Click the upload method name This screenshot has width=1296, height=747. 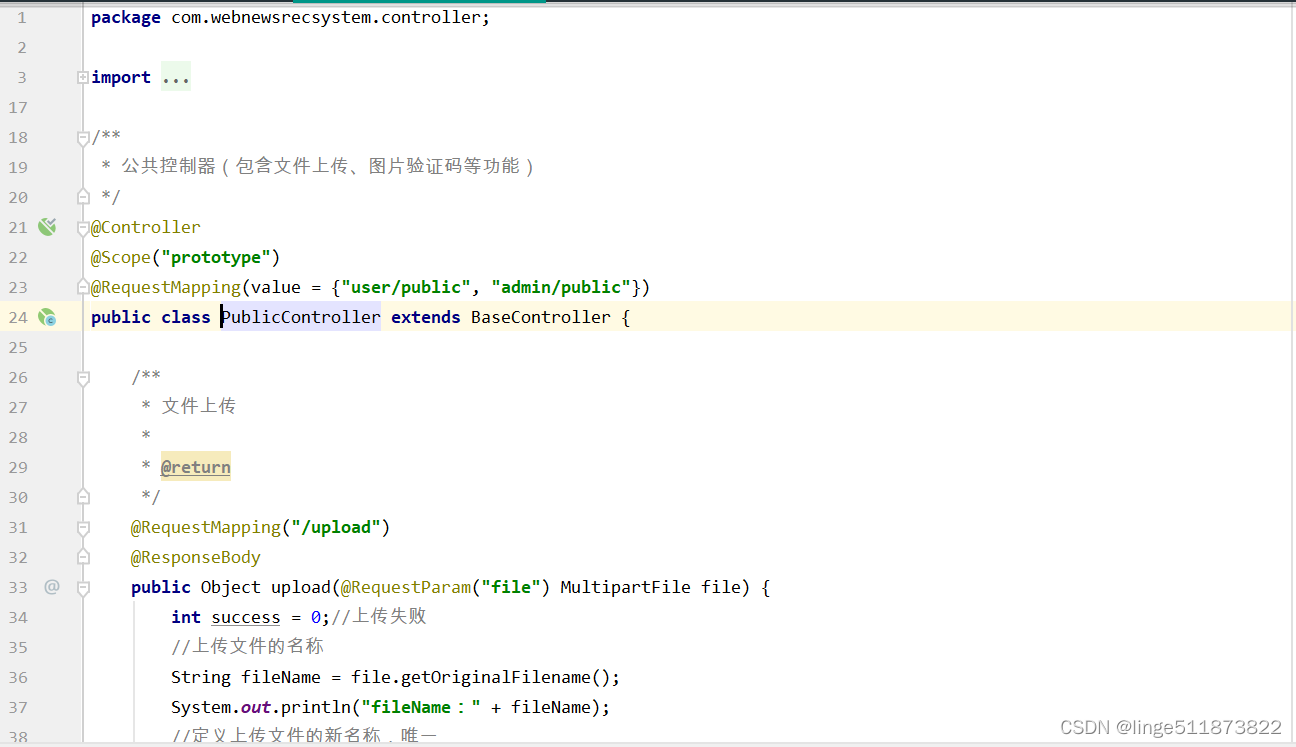click(301, 587)
